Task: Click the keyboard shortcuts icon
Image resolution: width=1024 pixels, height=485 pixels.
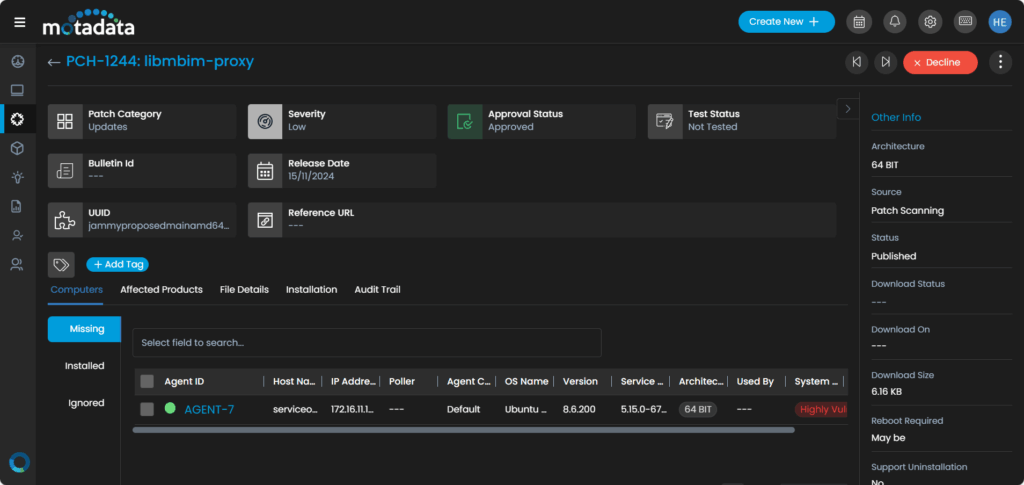Action: point(965,22)
